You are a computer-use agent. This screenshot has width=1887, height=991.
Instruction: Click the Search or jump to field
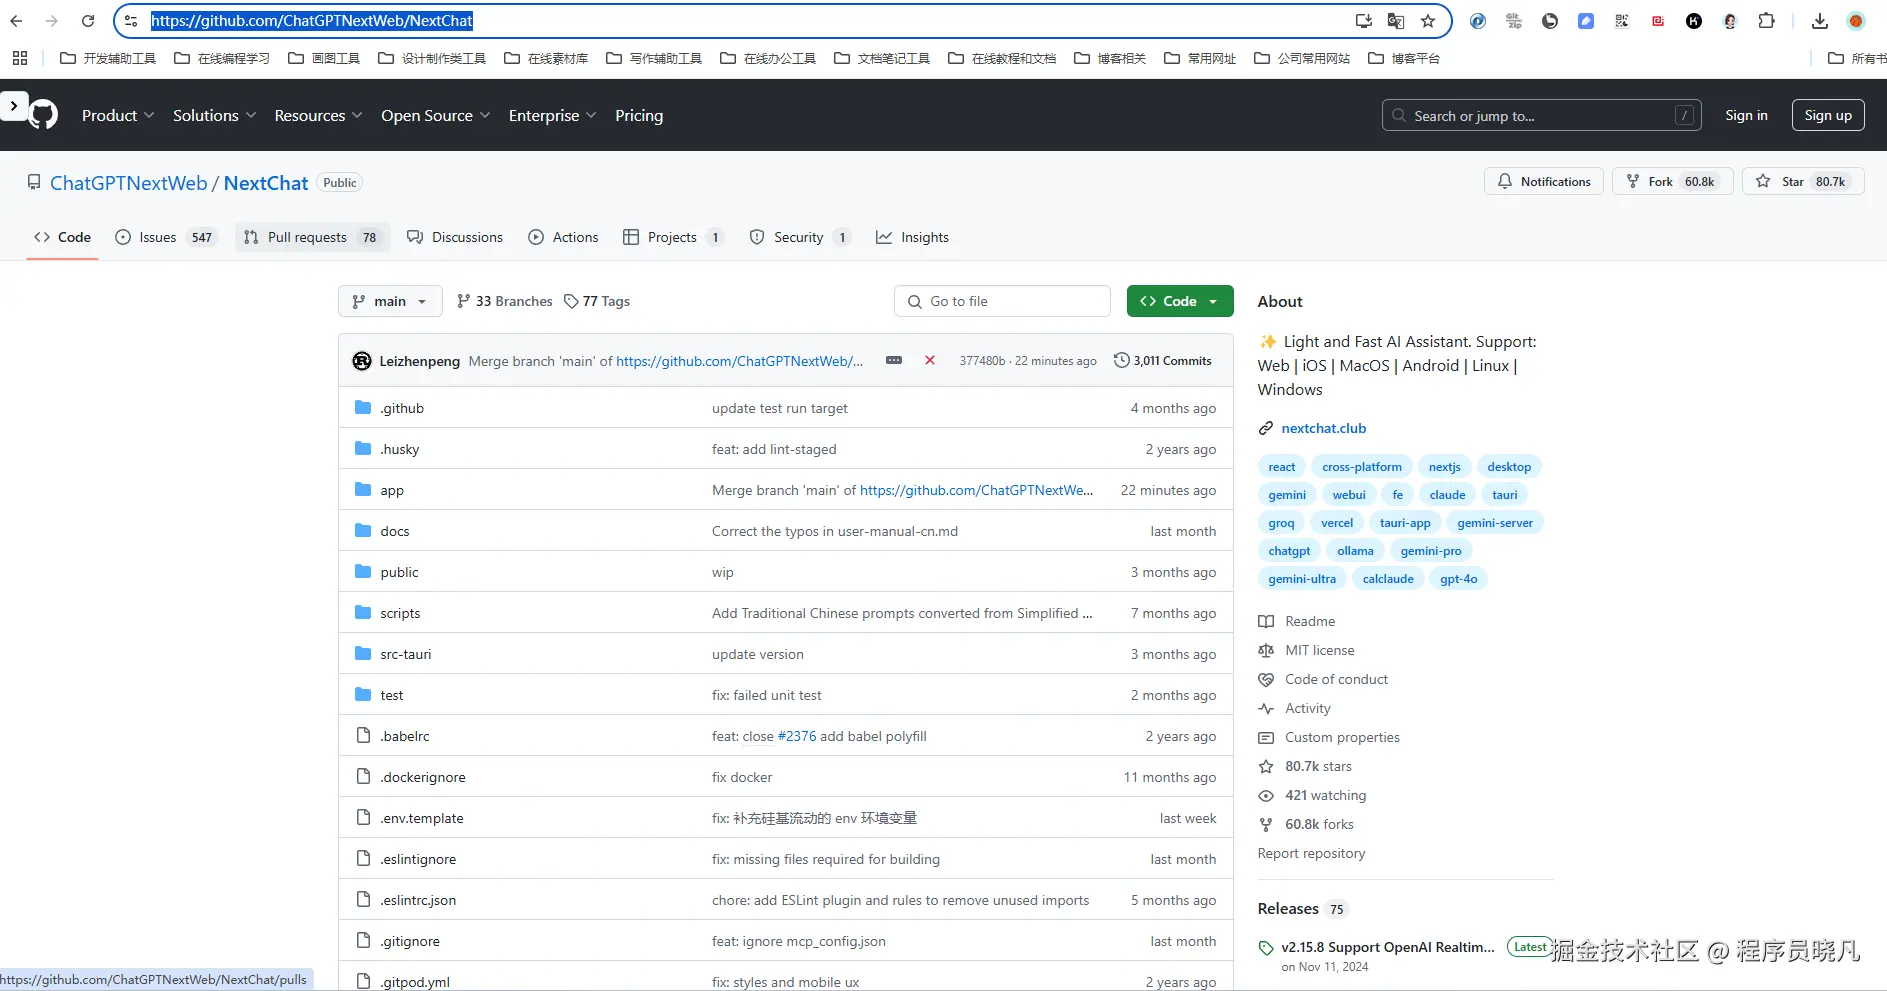coord(1541,115)
